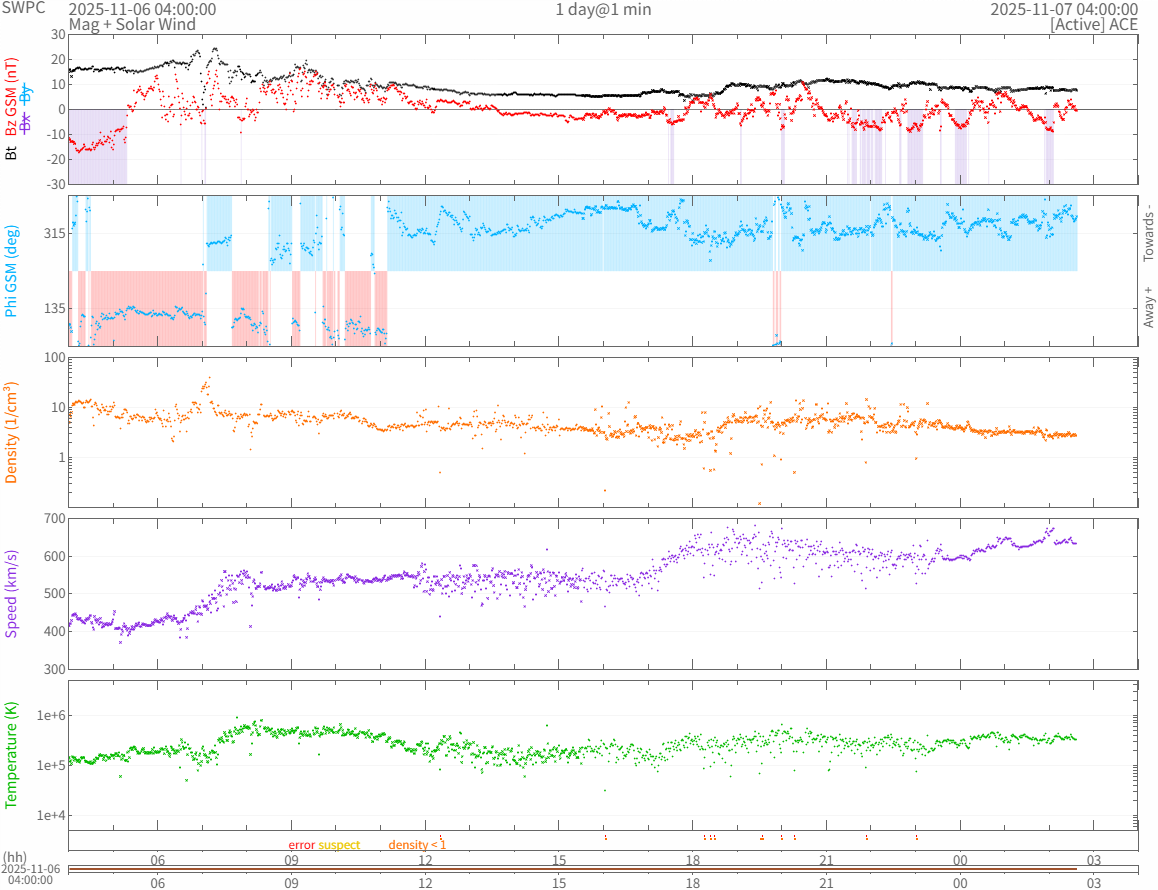Click the 100 tick on Density axis
The width and height of the screenshot is (1158, 890).
55,358
